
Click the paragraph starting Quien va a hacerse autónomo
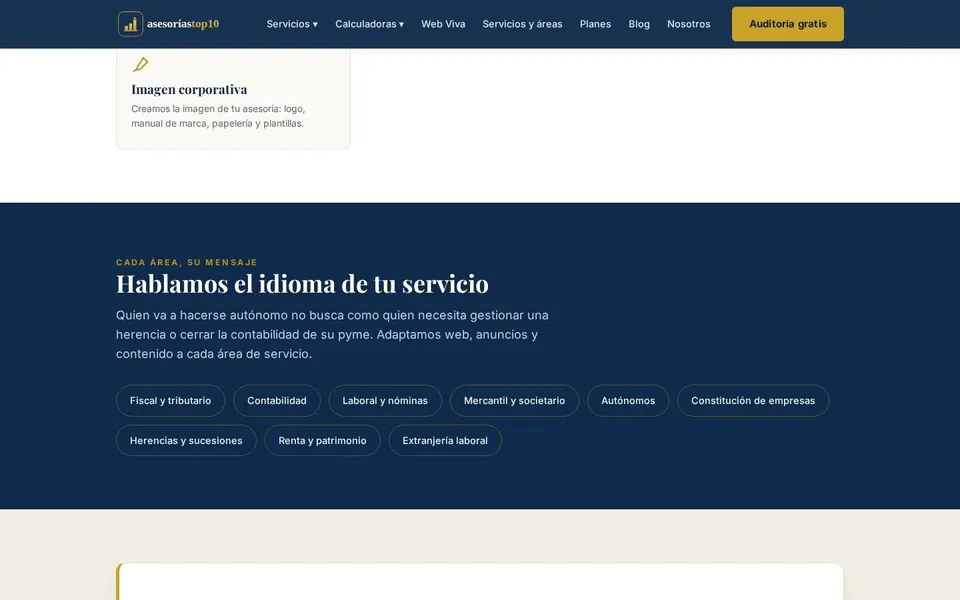332,334
